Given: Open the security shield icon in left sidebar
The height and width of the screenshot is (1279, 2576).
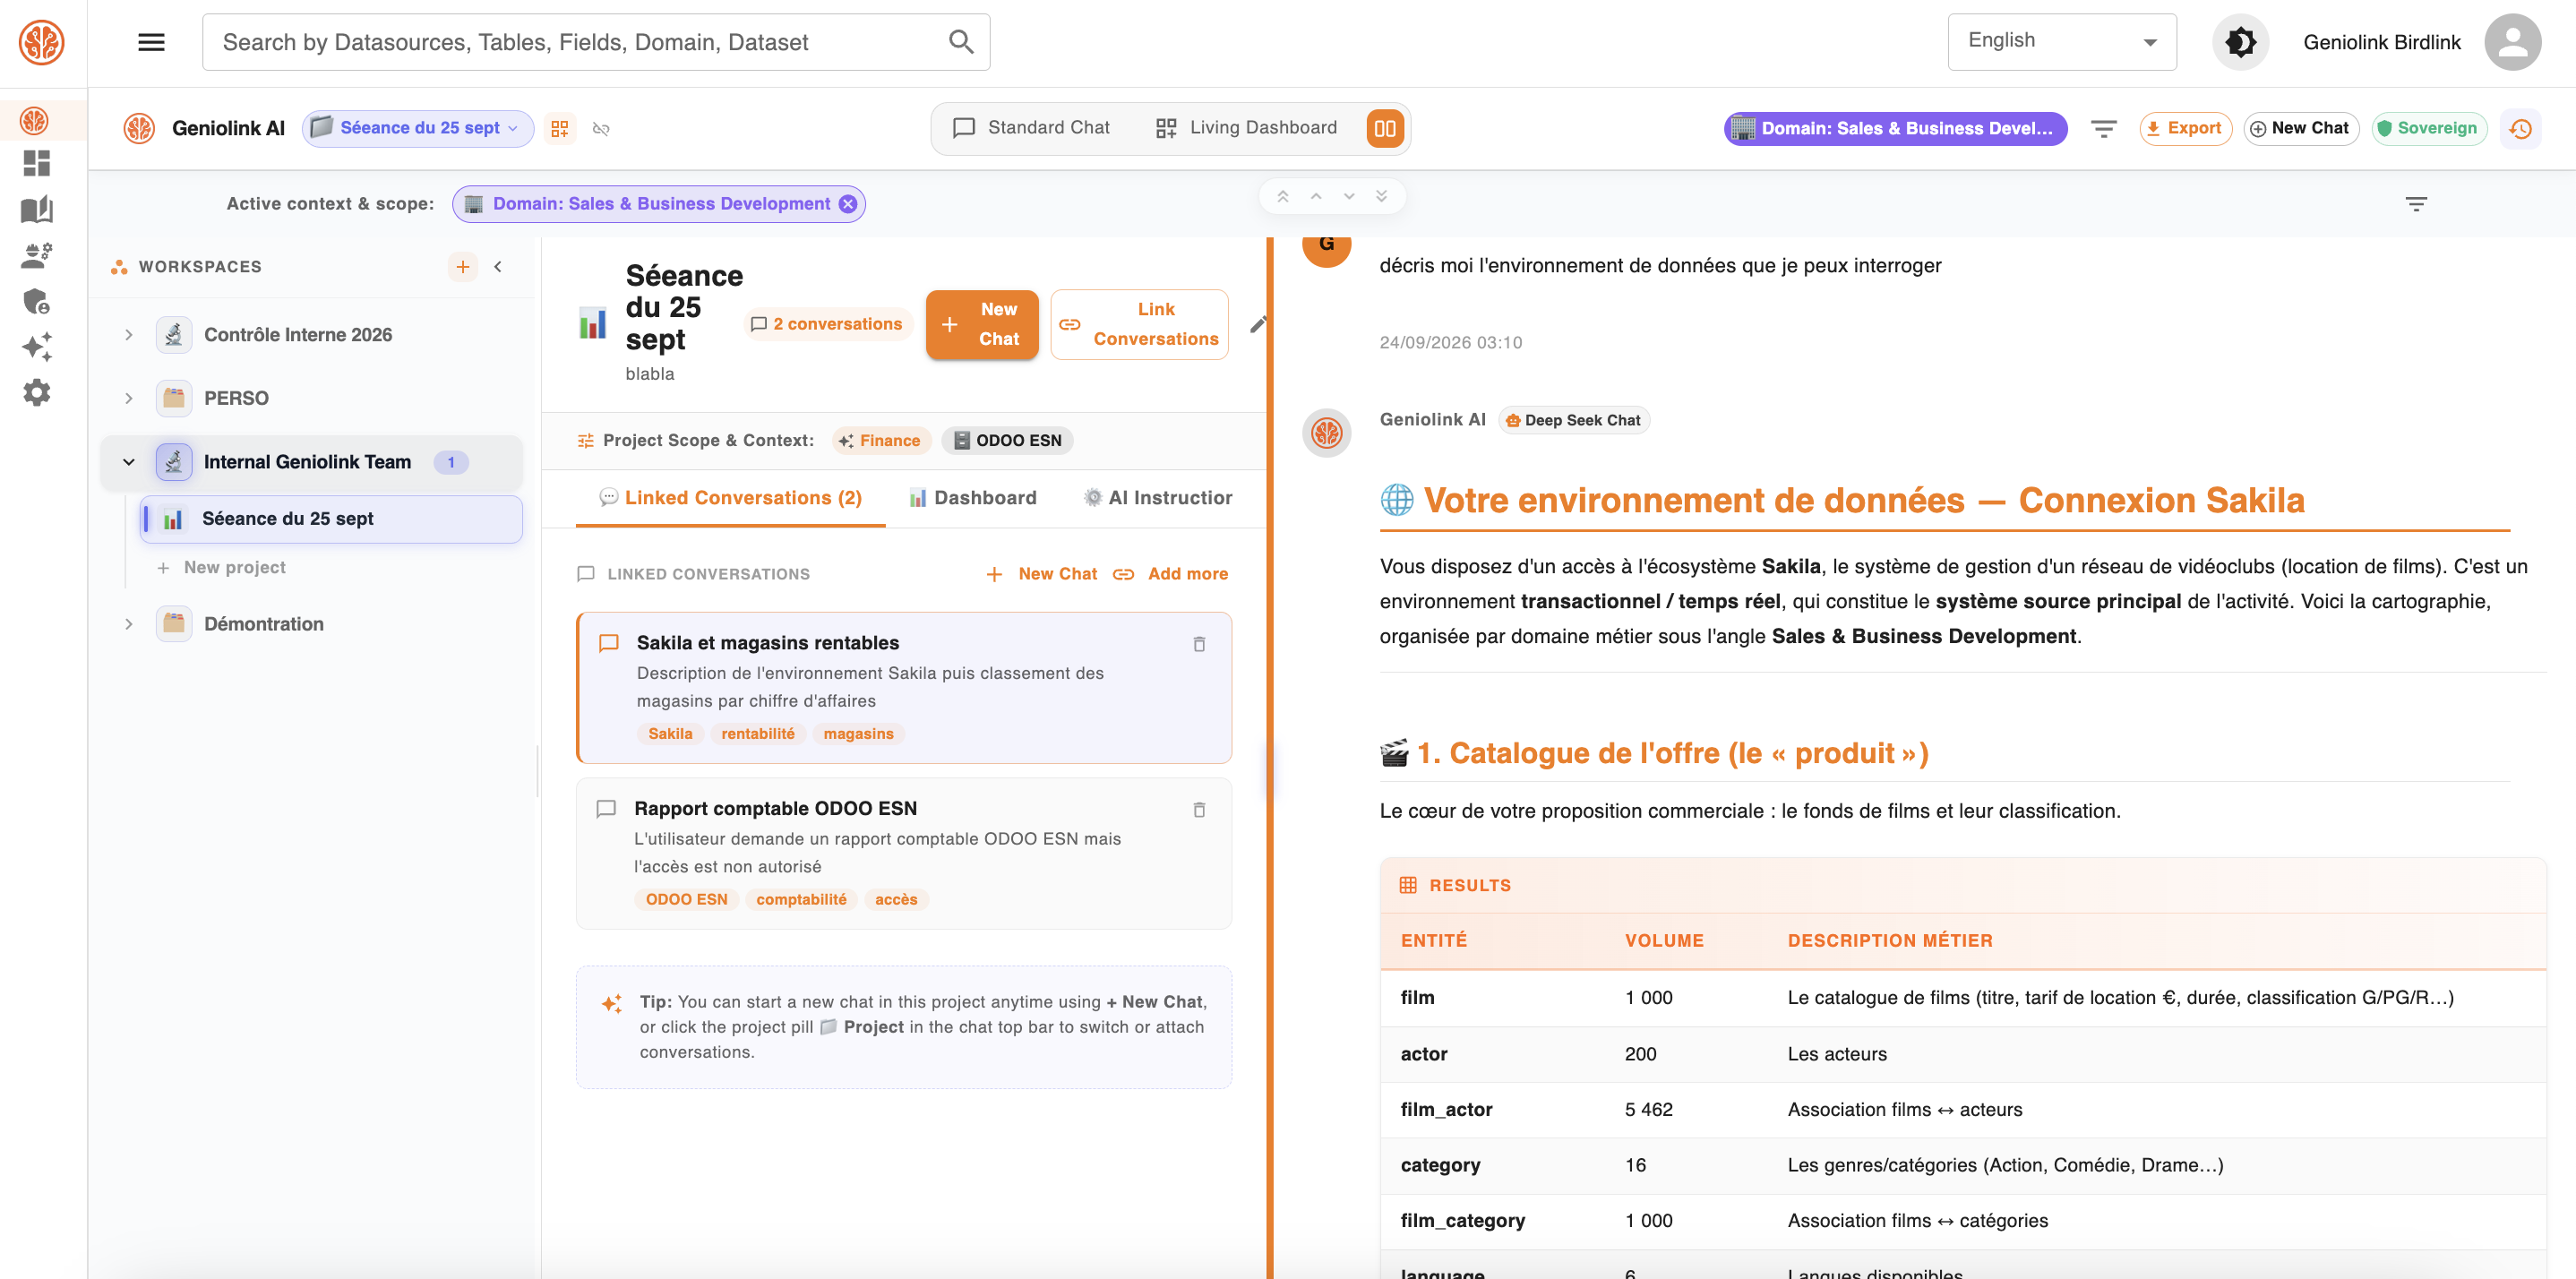Looking at the screenshot, I should [x=36, y=301].
